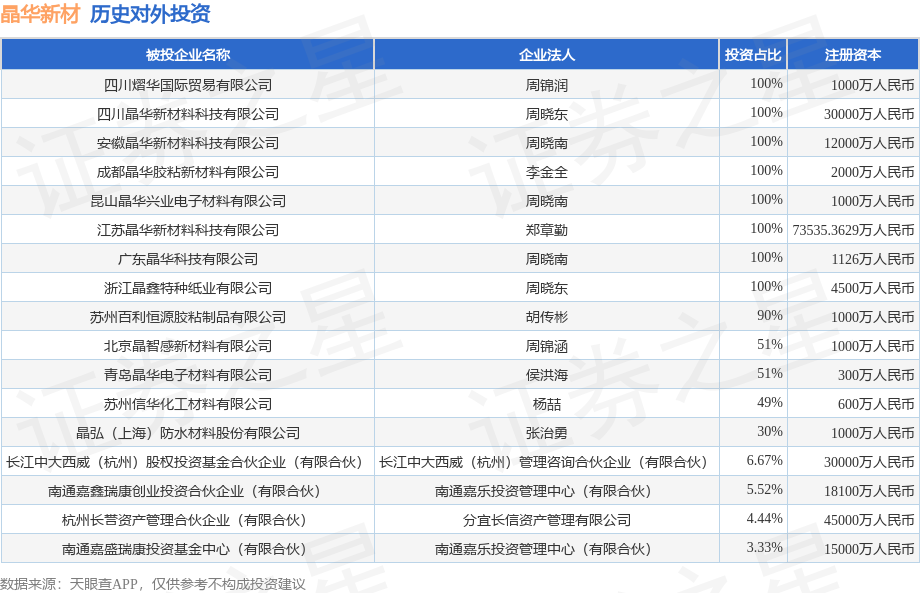
Task: Click capital 300万人民币
Action: [x=876, y=375]
